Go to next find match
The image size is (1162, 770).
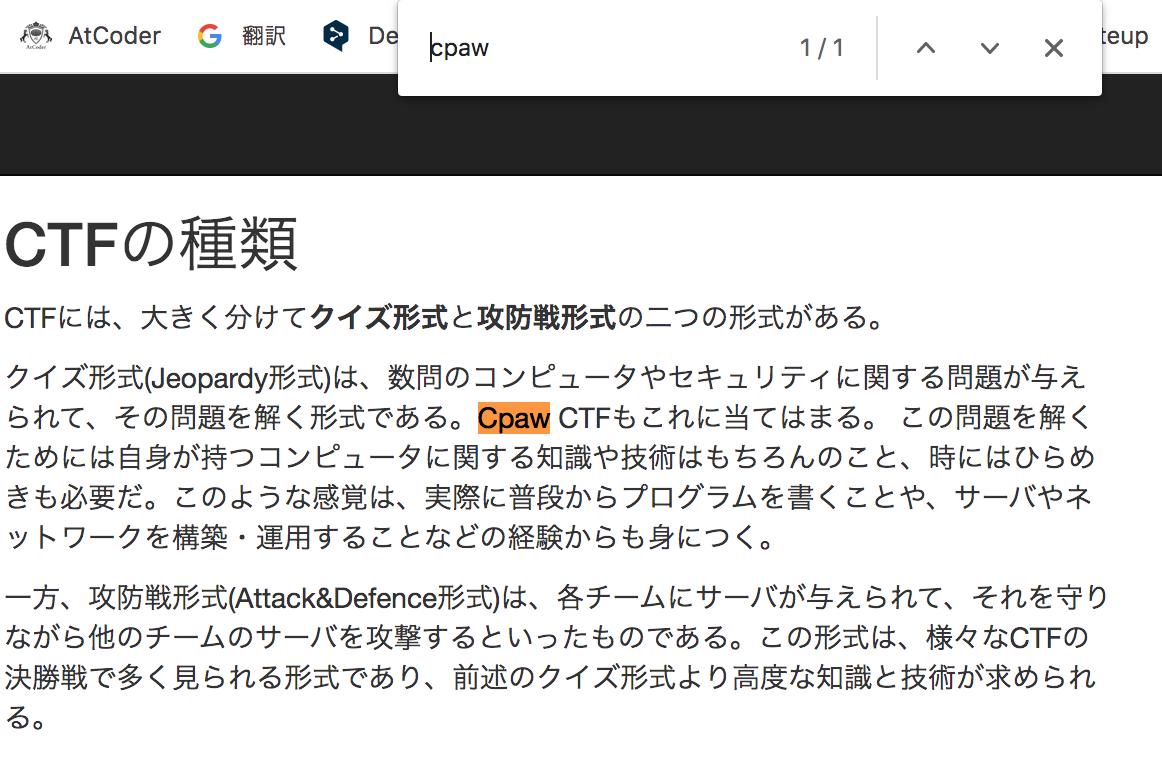989,48
